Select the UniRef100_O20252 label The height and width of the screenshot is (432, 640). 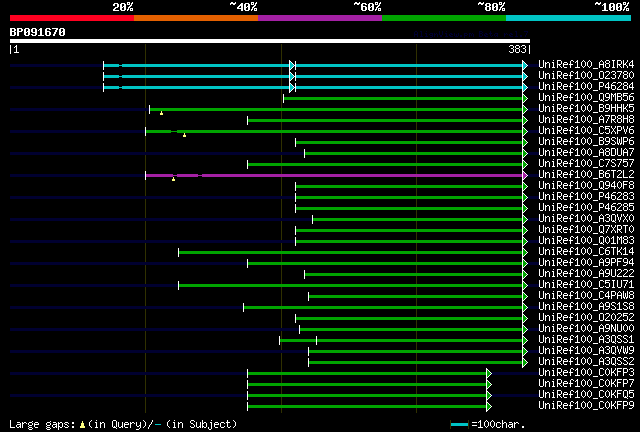tap(586, 318)
